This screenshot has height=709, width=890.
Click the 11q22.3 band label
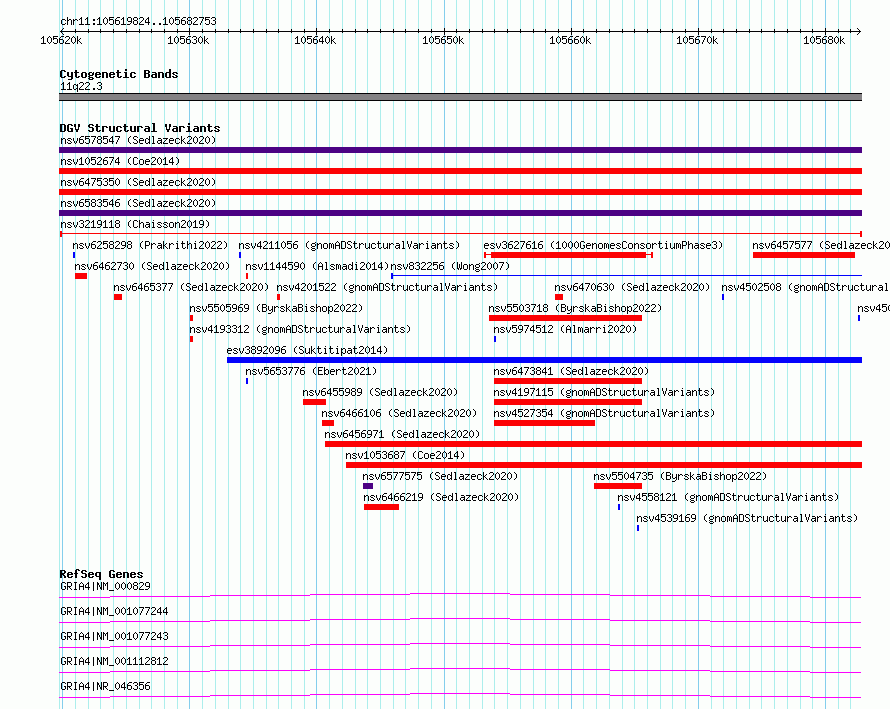81,86
